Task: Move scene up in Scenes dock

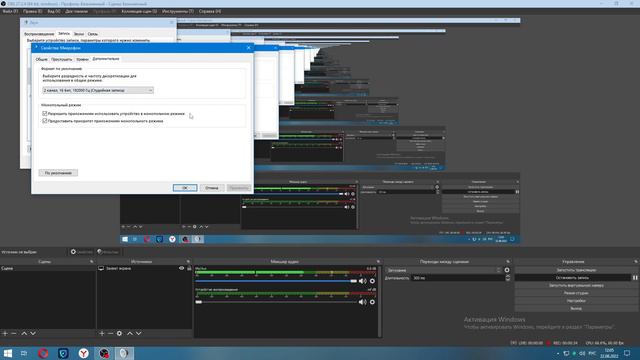Action: click(x=24, y=333)
